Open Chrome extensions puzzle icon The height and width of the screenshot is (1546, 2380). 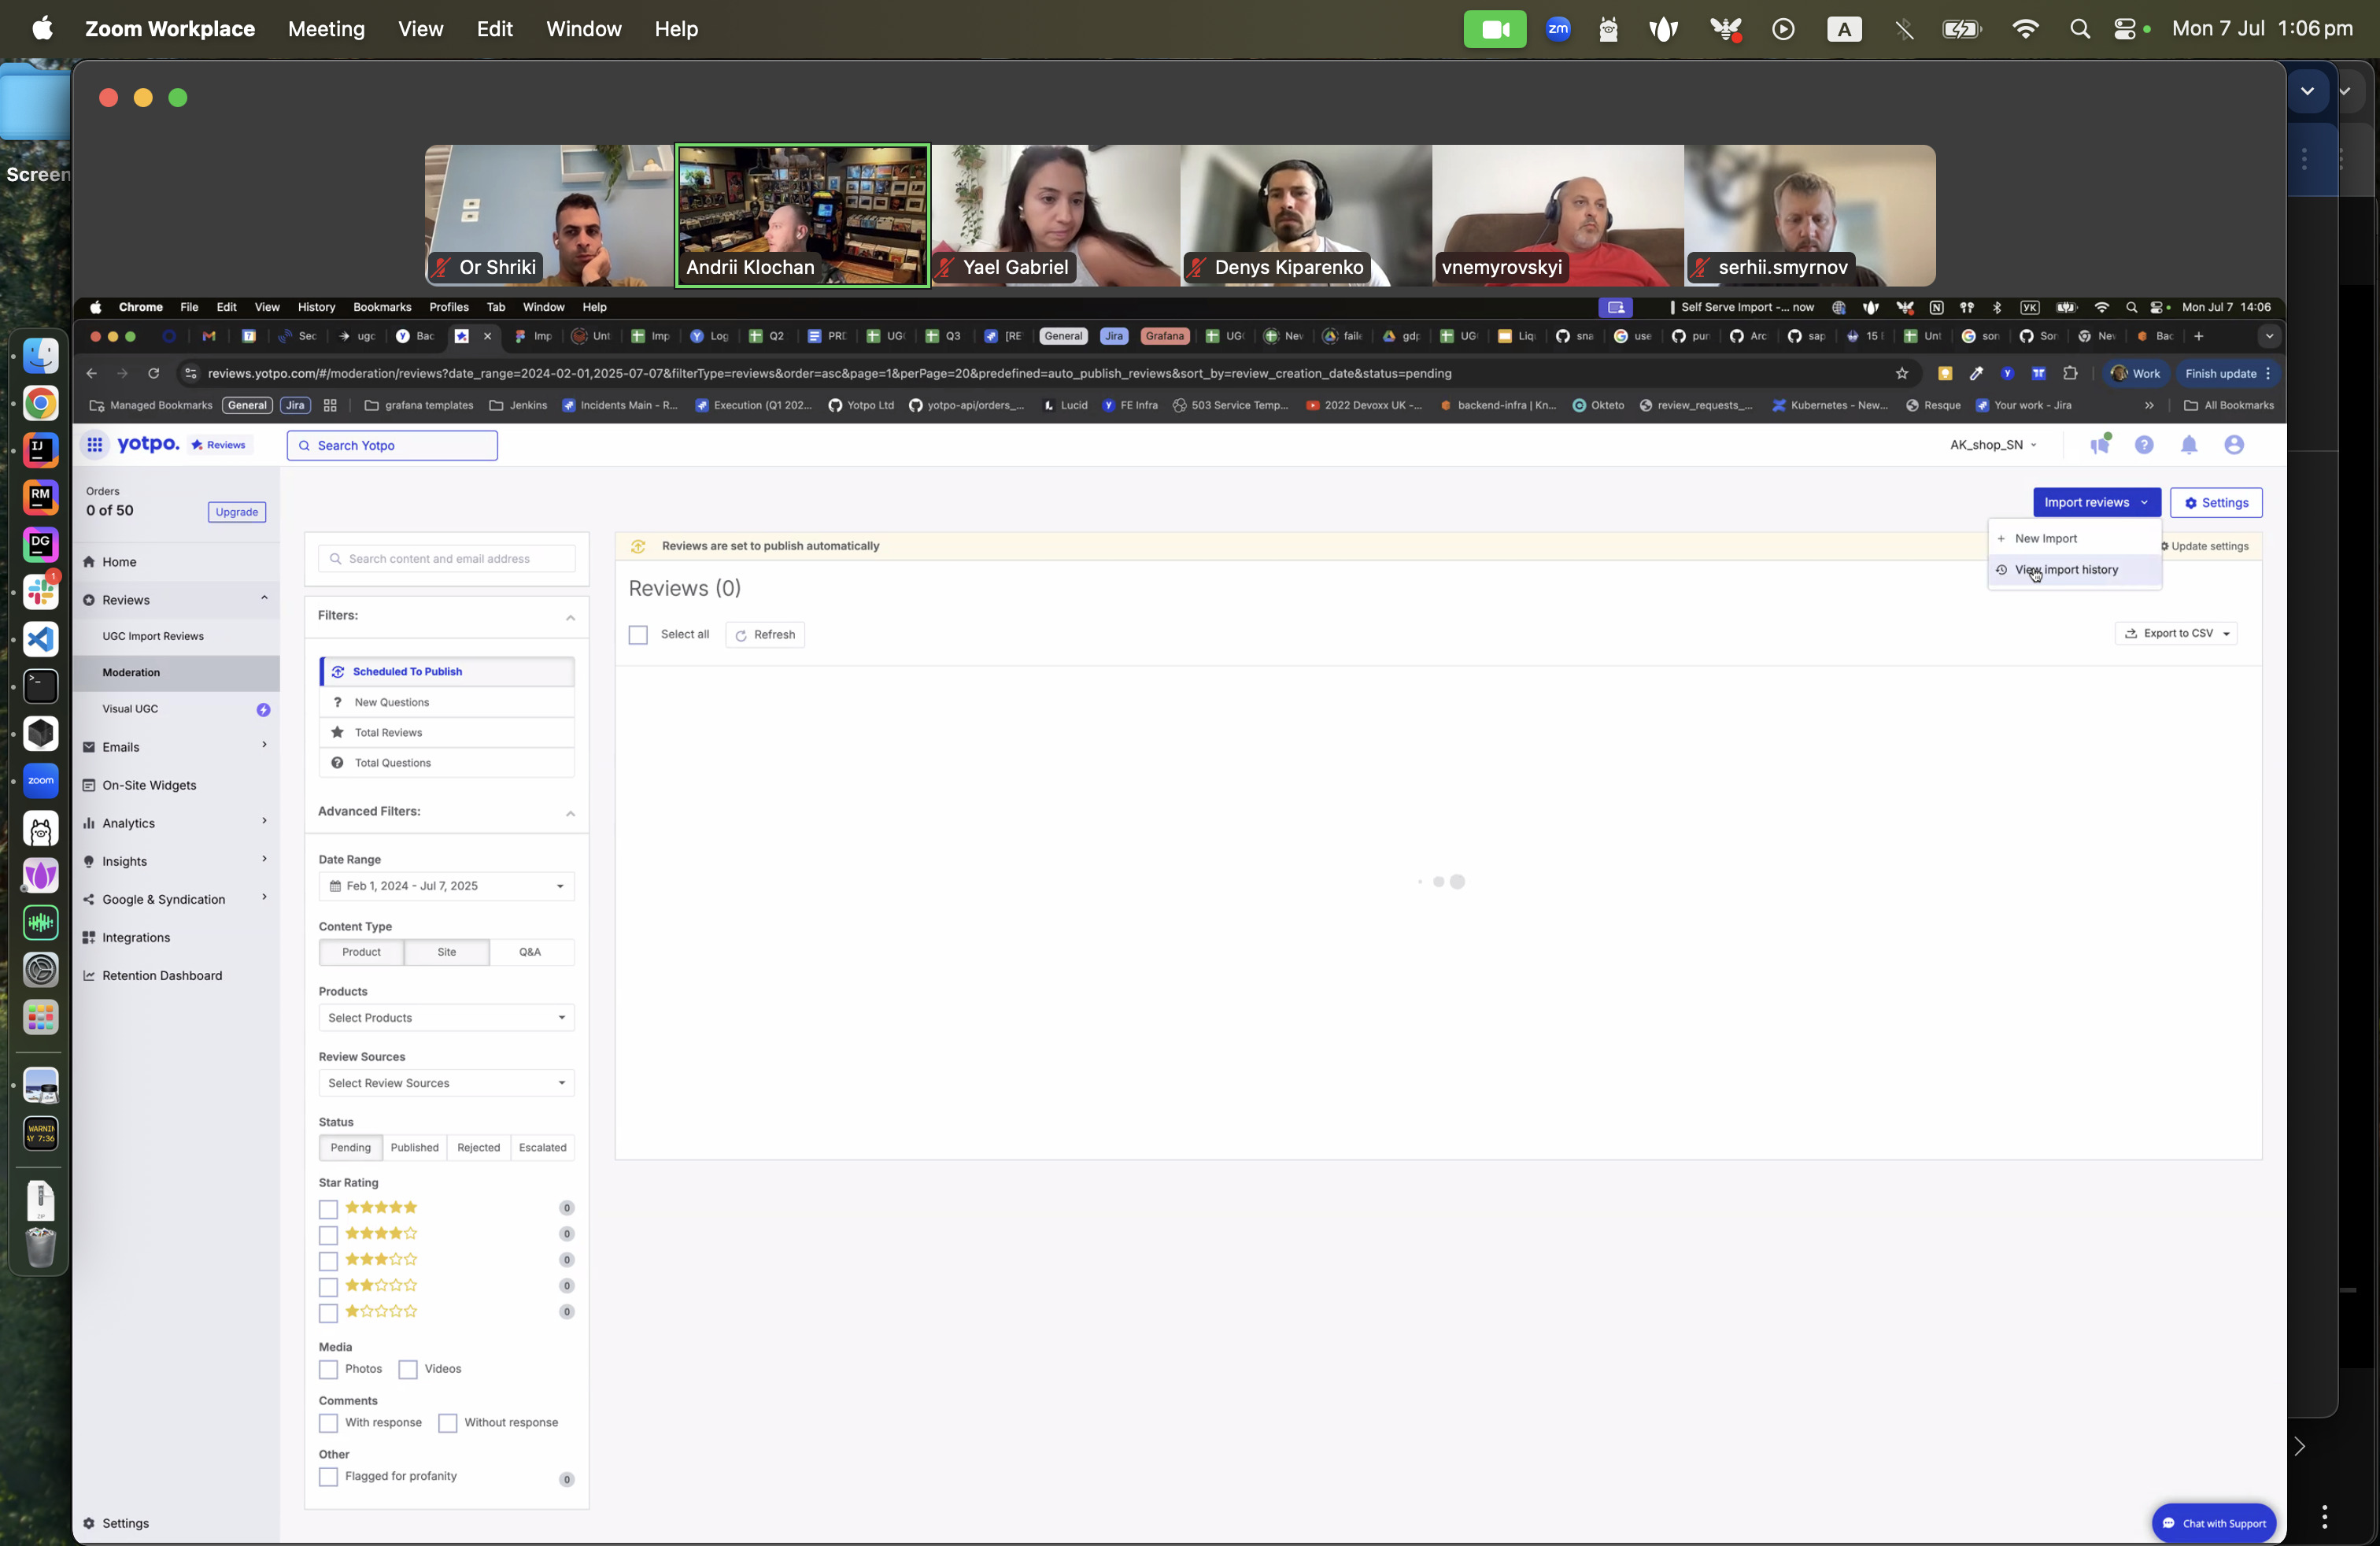[2070, 373]
